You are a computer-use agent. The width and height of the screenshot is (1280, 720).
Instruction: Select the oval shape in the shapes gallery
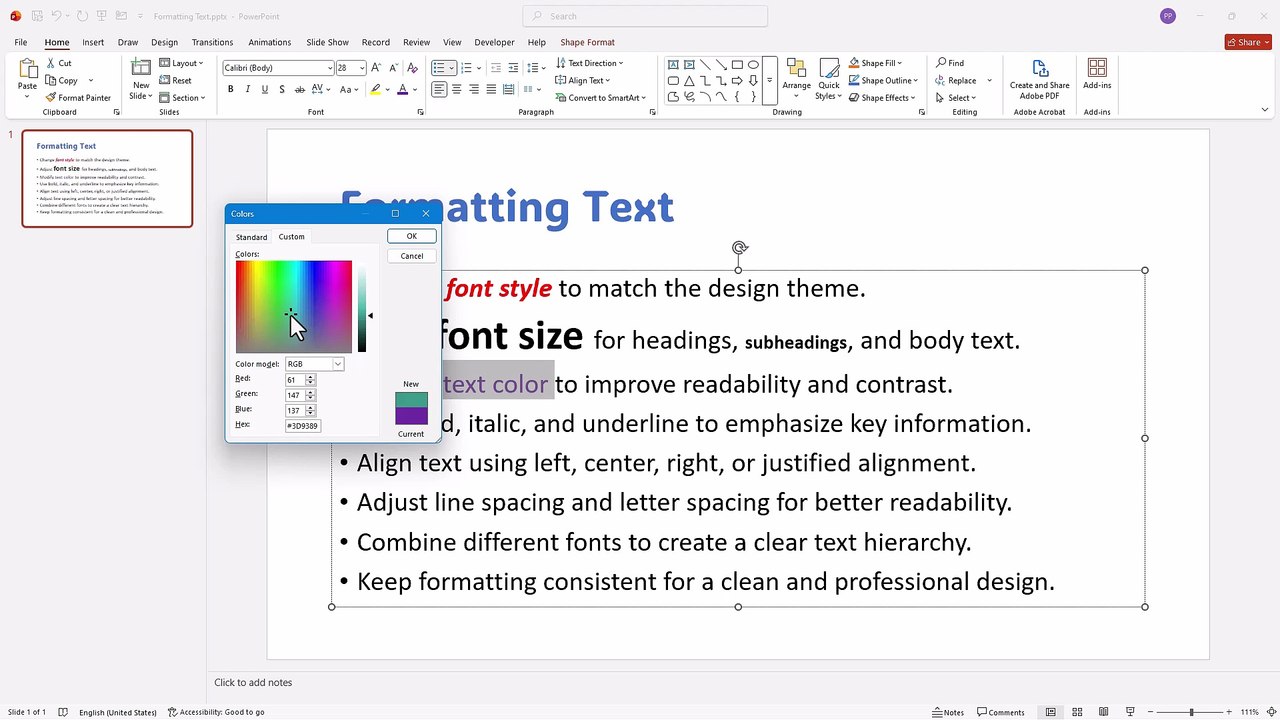coord(753,64)
